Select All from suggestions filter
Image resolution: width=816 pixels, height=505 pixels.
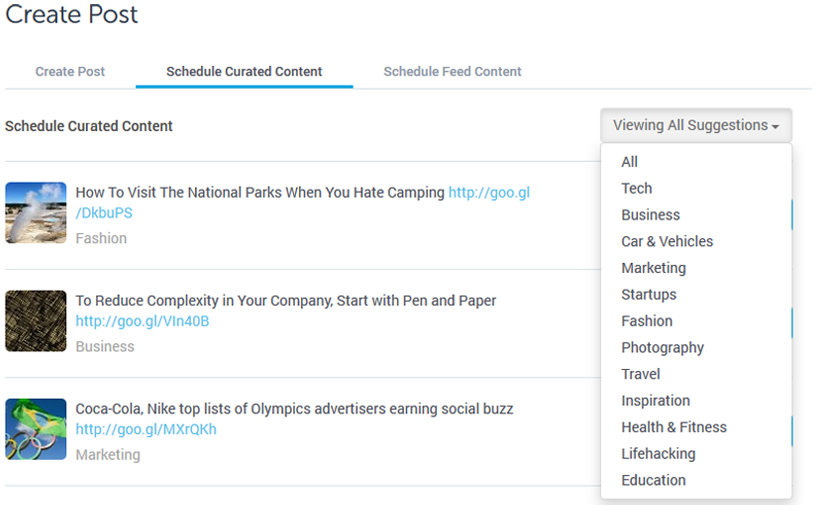pos(629,162)
